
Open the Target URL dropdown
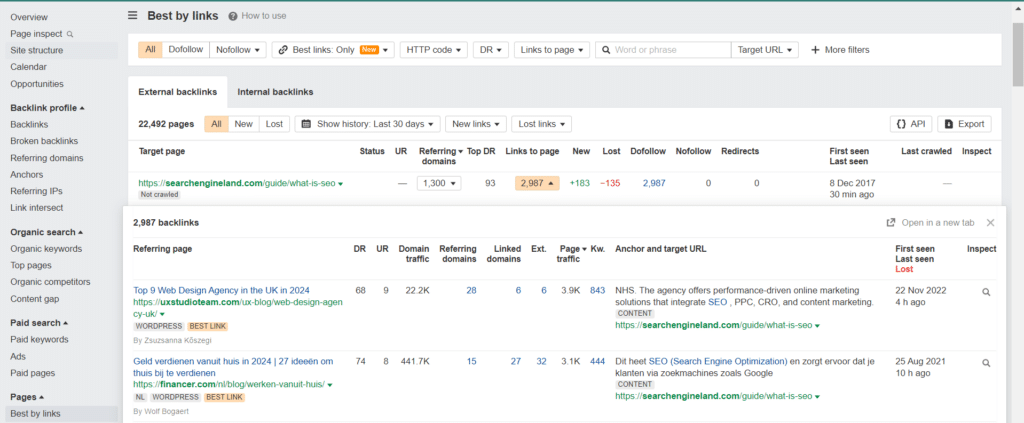(x=765, y=50)
